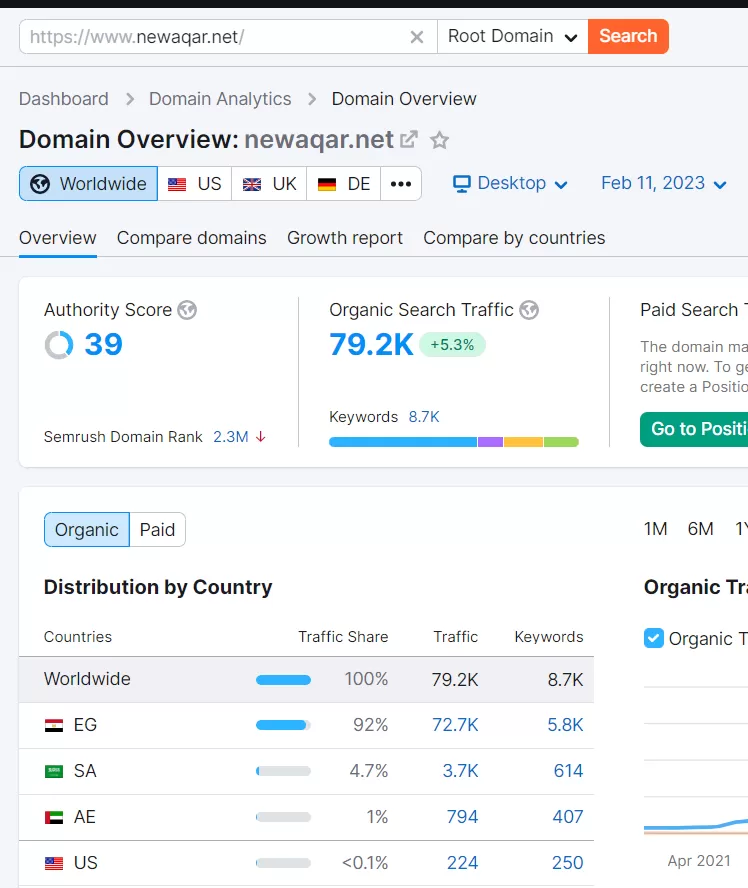Viewport: 748px width, 888px height.
Task: Clear the domain search field
Action: [x=417, y=37]
